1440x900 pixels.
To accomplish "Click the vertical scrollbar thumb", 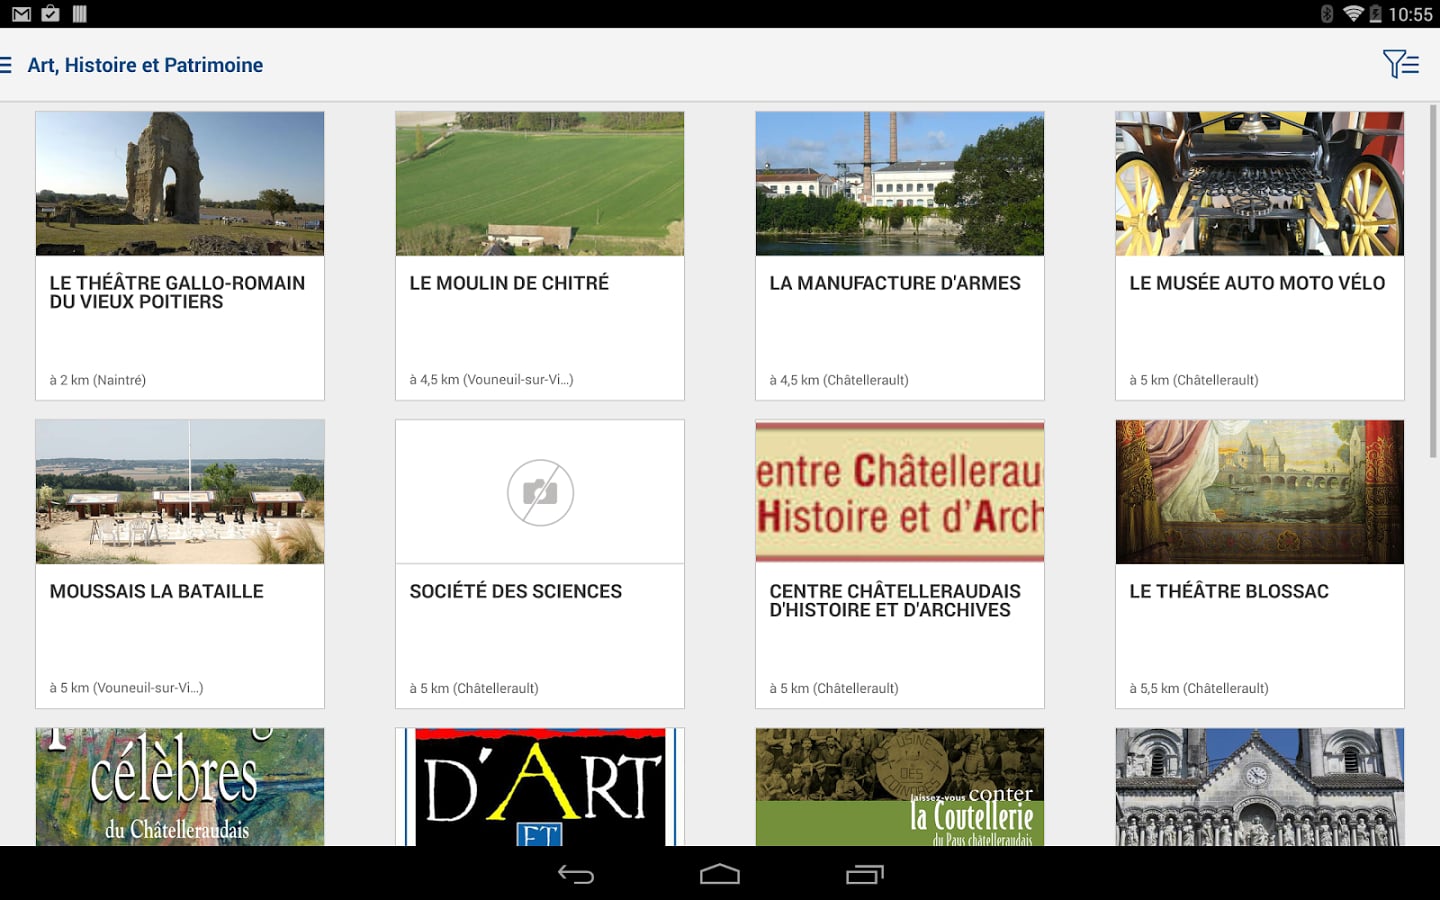I will click(x=1434, y=282).
